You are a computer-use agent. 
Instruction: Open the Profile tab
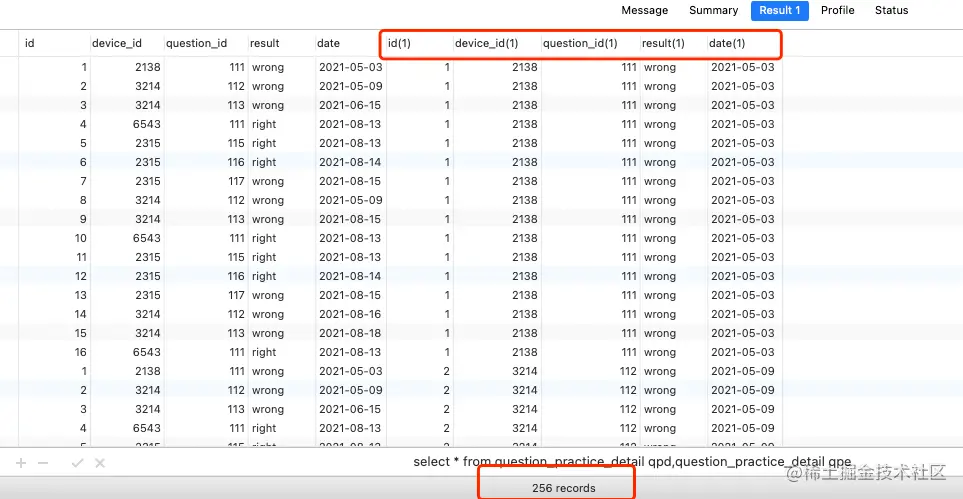coord(838,10)
